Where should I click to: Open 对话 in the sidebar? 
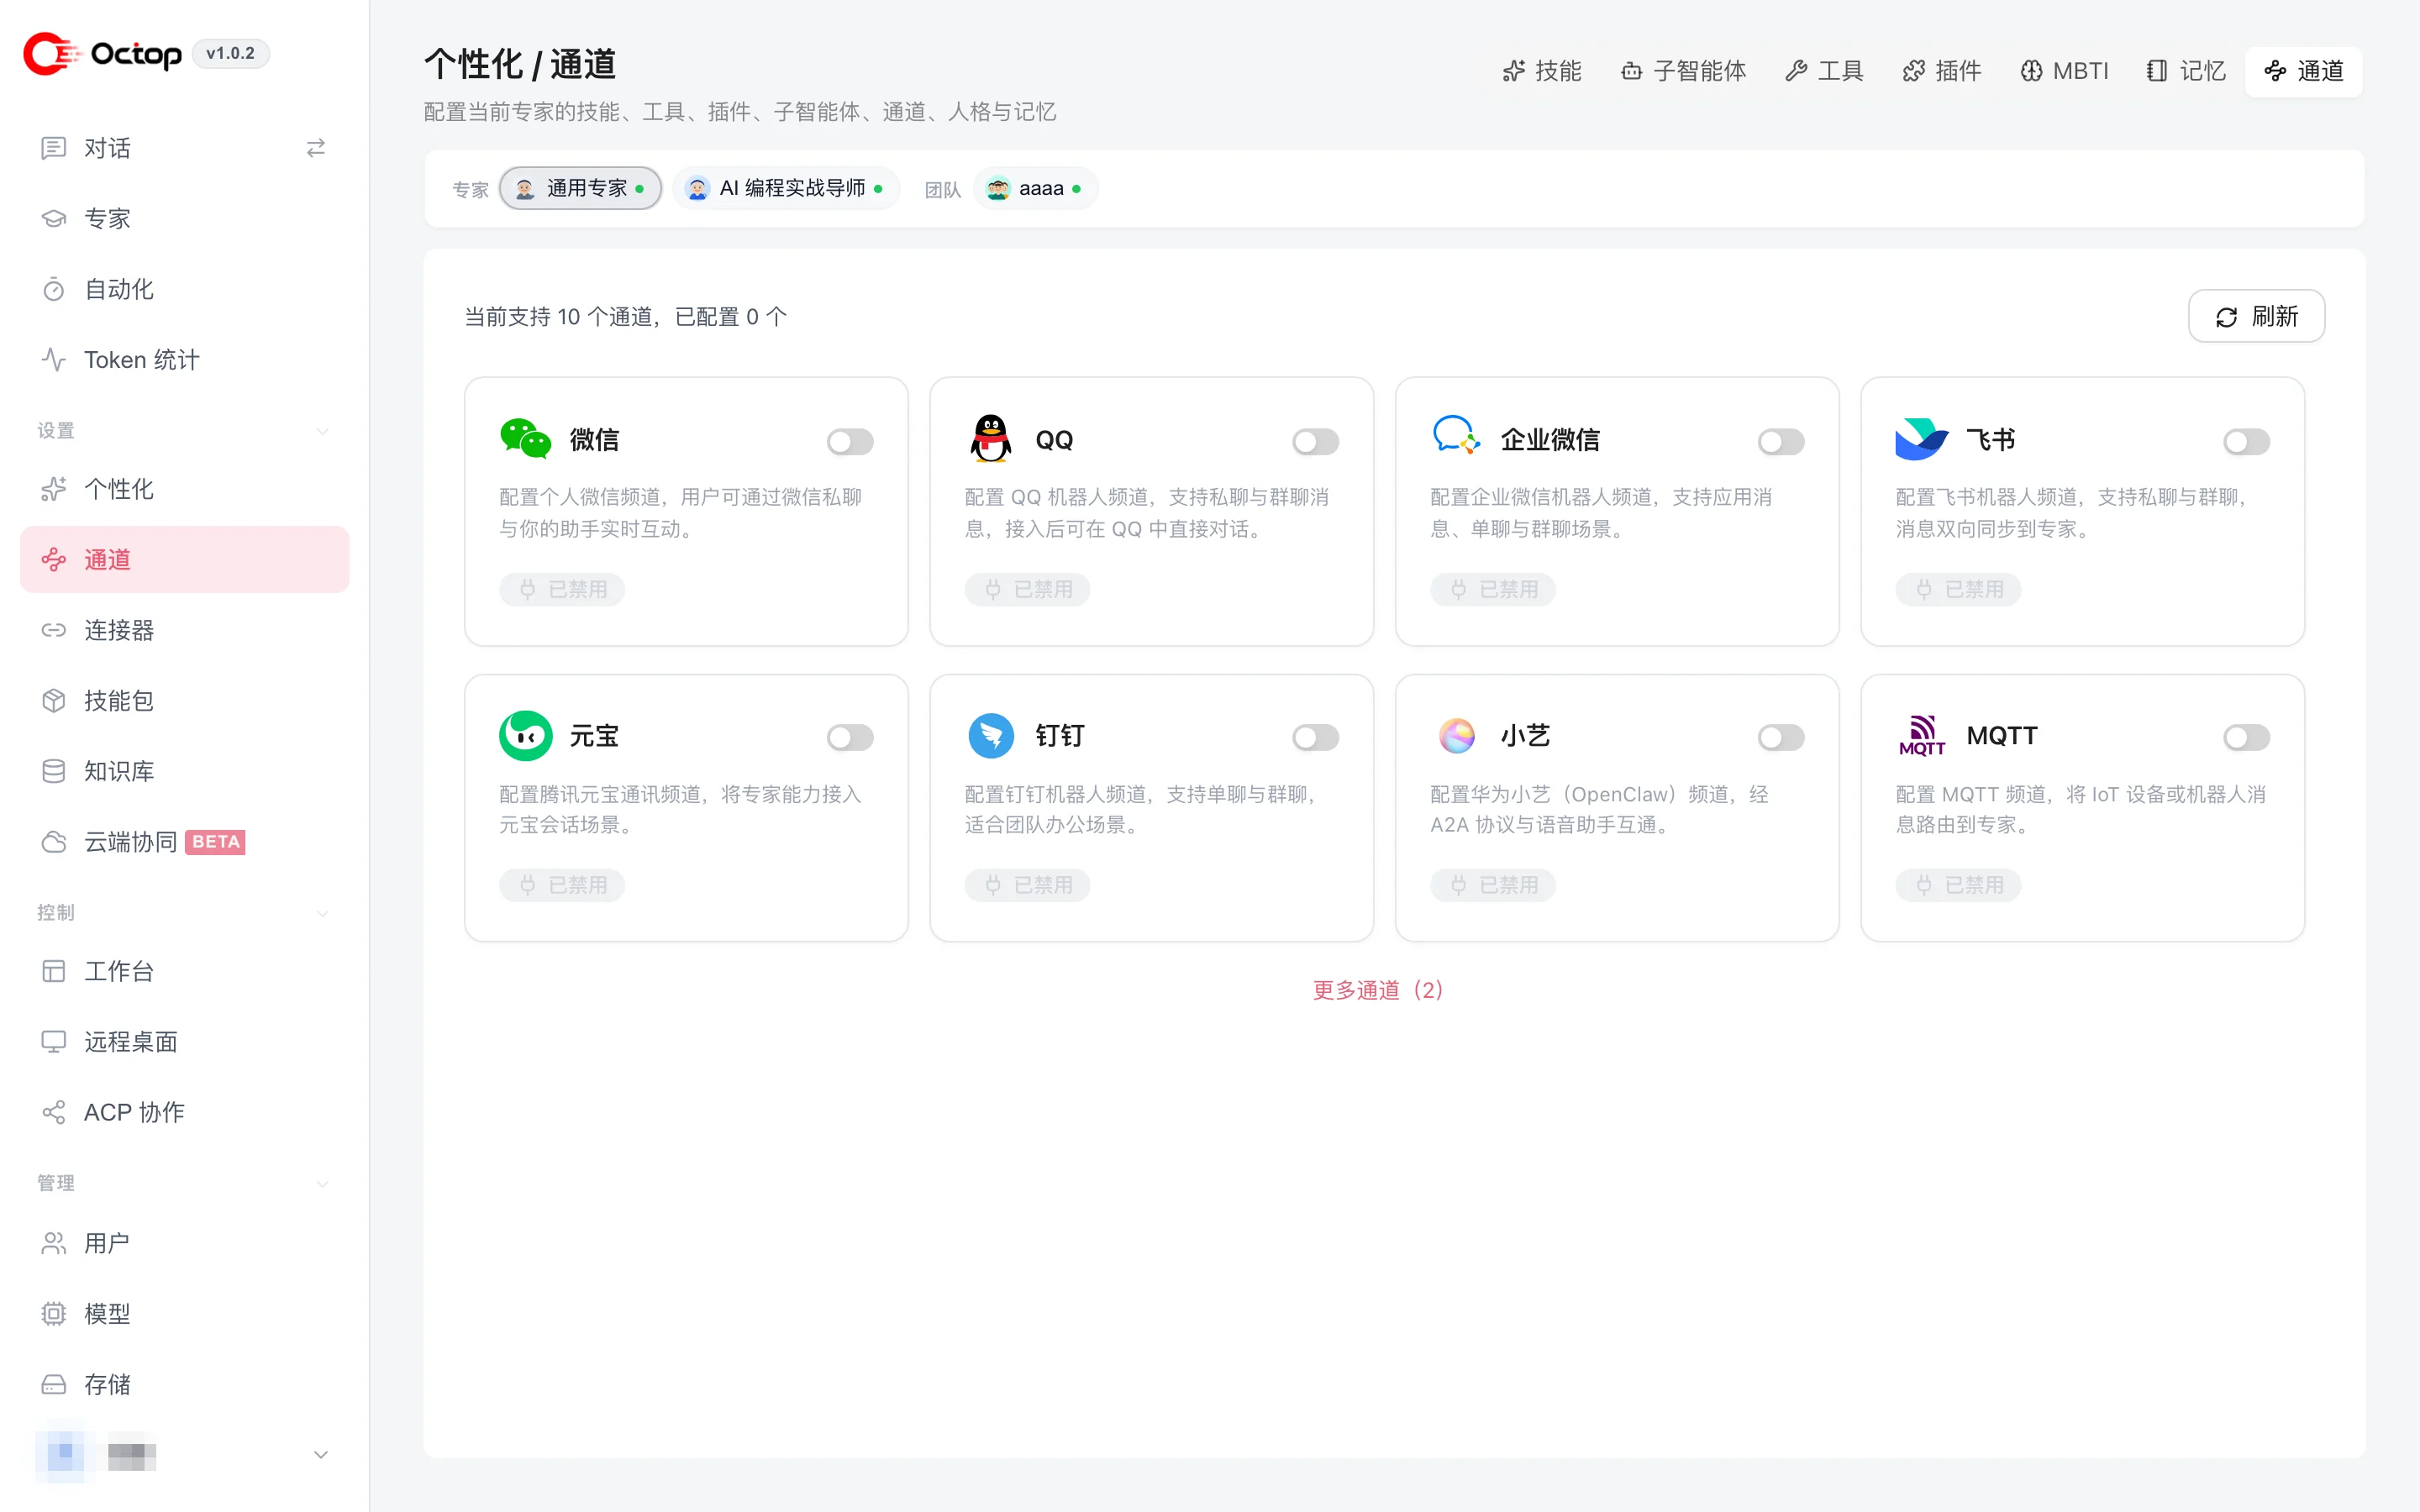click(x=185, y=148)
